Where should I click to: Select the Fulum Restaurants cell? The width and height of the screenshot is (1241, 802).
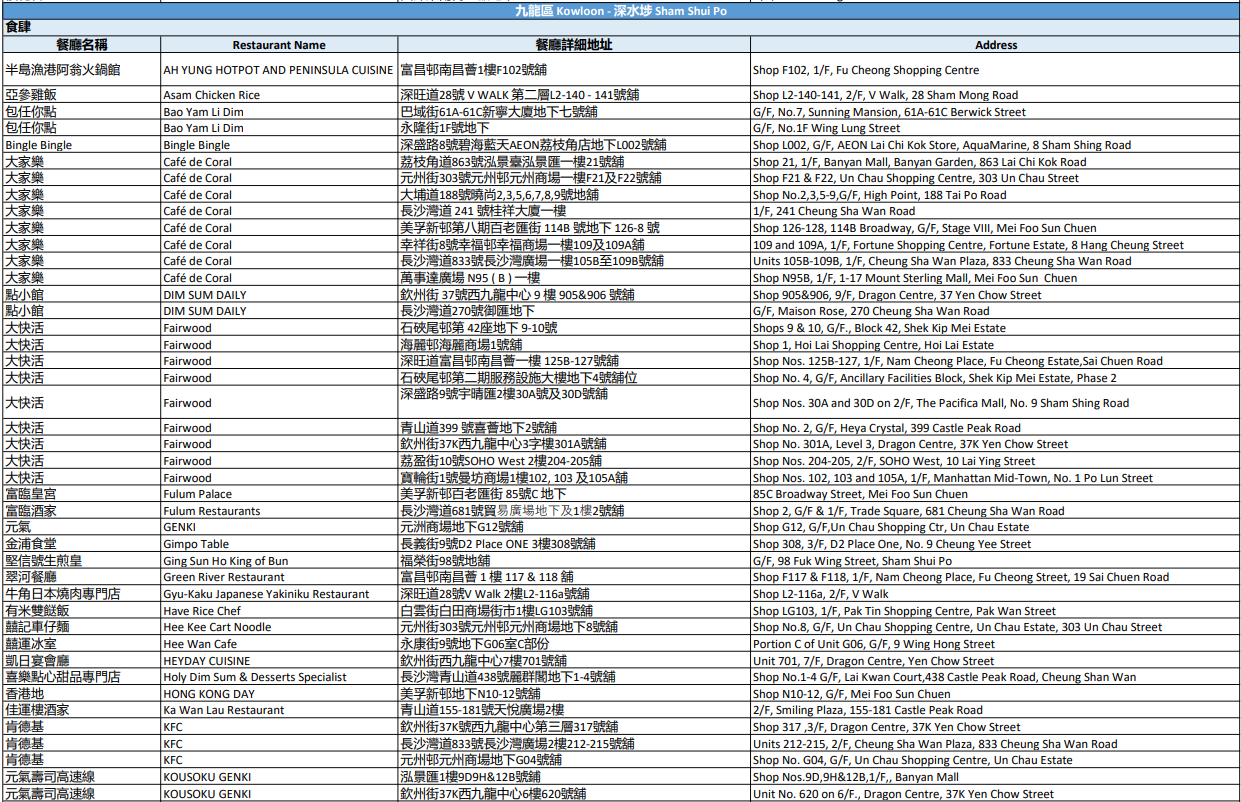click(279, 511)
